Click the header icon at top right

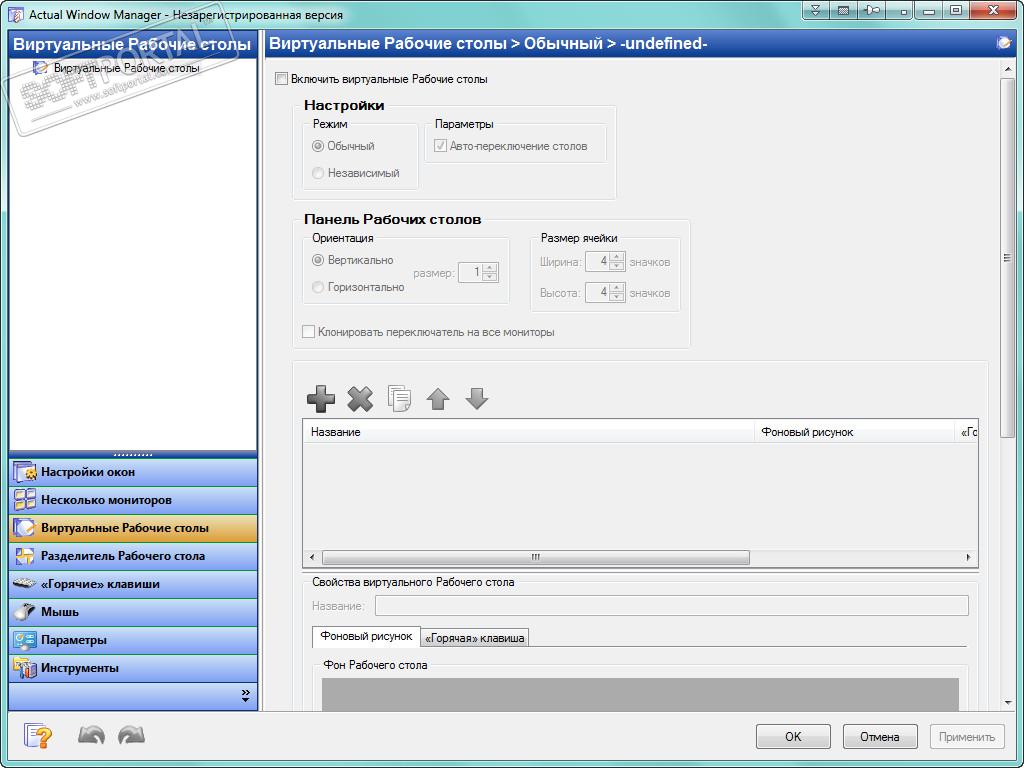click(1003, 43)
